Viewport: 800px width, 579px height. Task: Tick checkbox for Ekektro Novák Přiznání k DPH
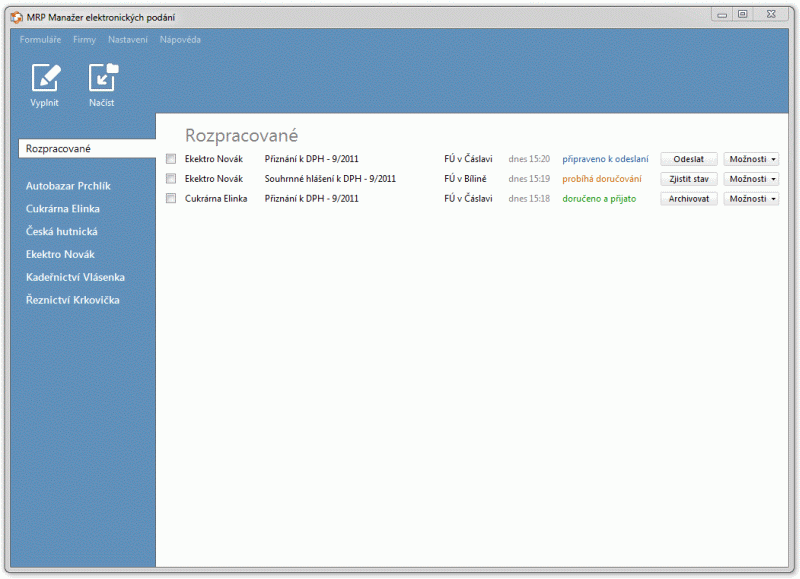(171, 159)
